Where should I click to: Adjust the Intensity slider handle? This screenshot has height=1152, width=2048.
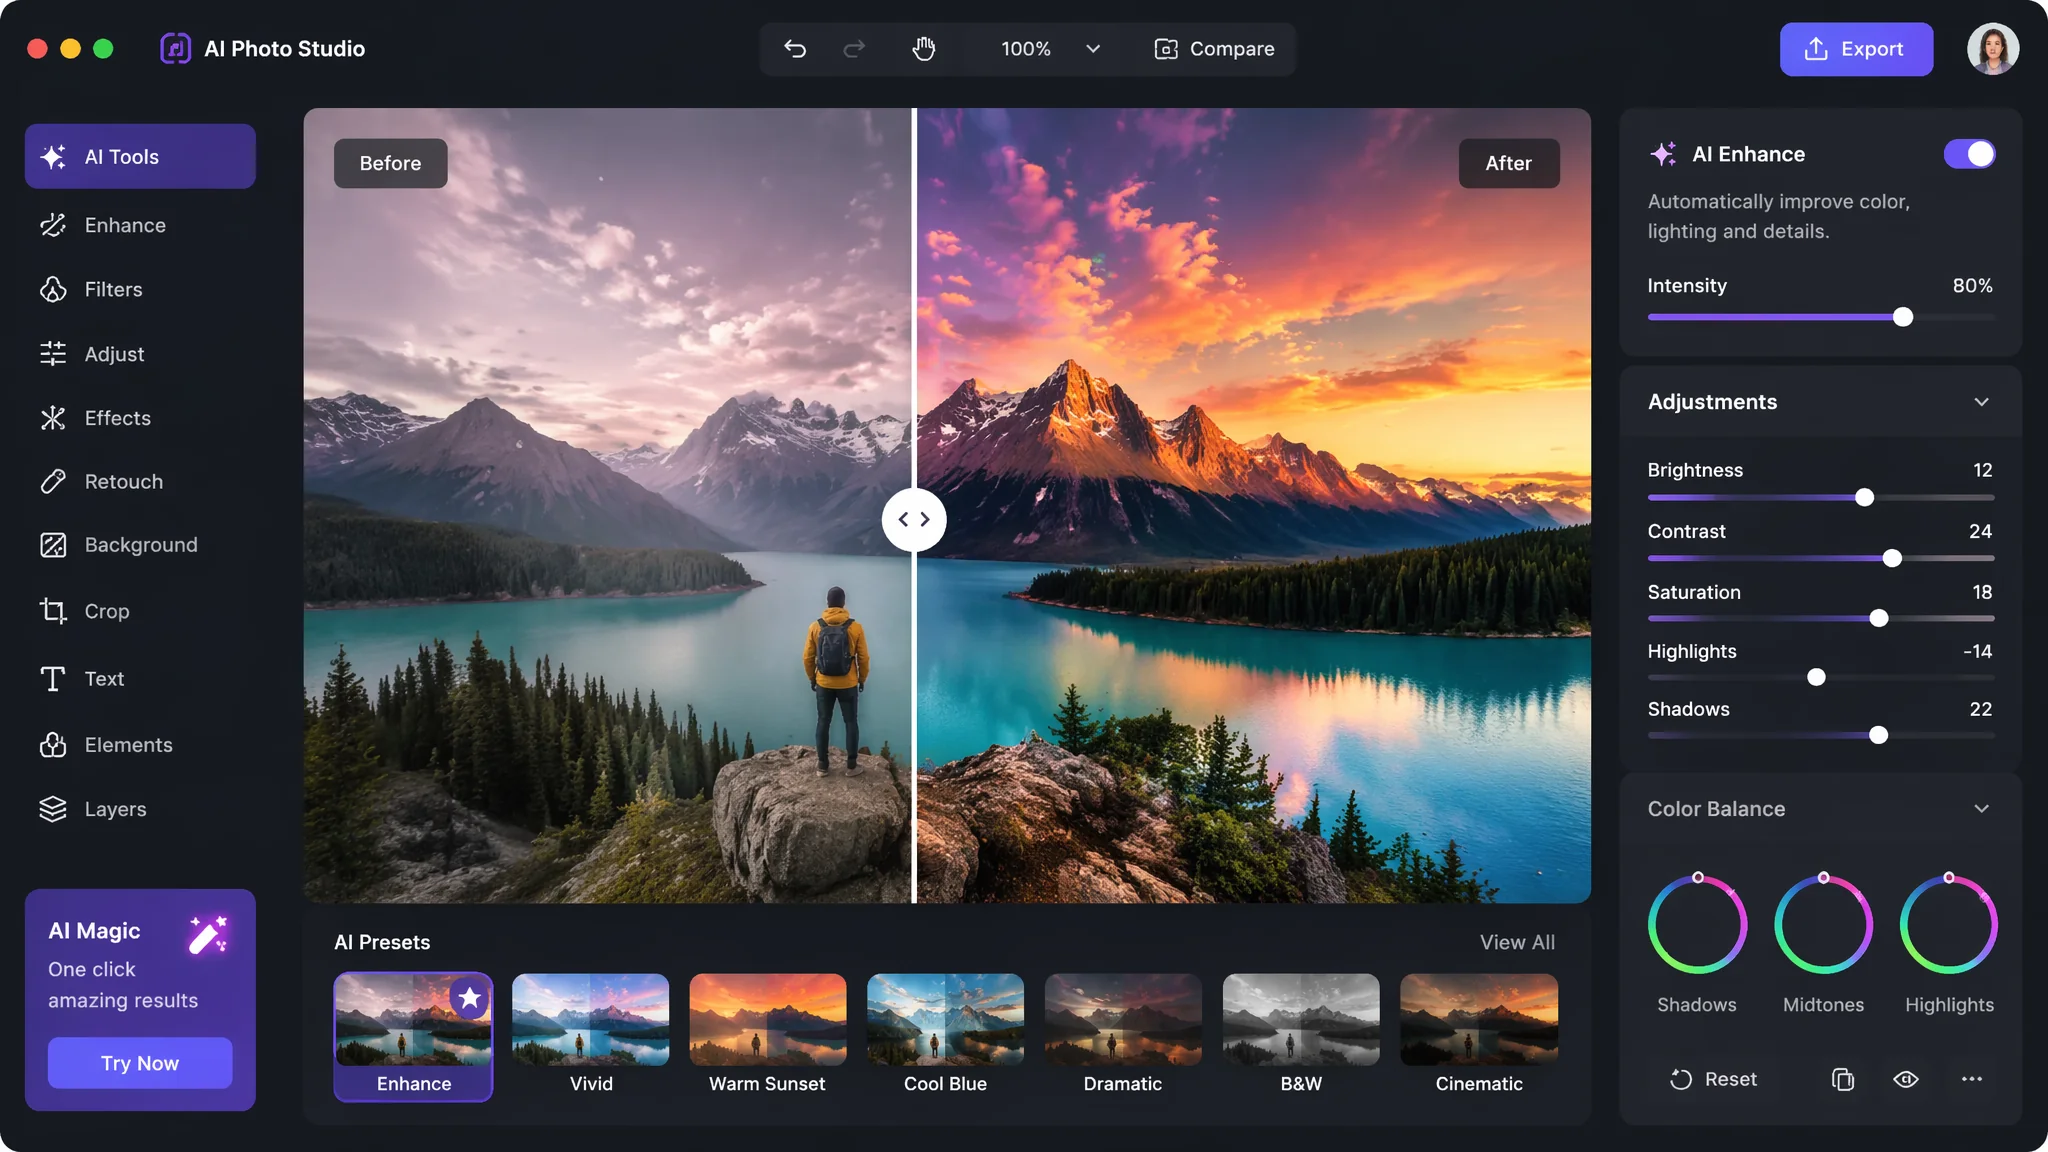[x=1903, y=317]
